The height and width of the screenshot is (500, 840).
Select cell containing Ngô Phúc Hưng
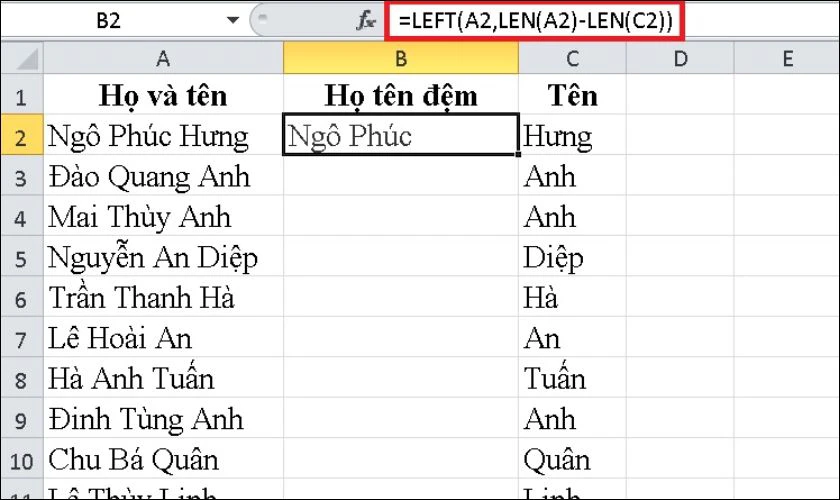point(163,135)
